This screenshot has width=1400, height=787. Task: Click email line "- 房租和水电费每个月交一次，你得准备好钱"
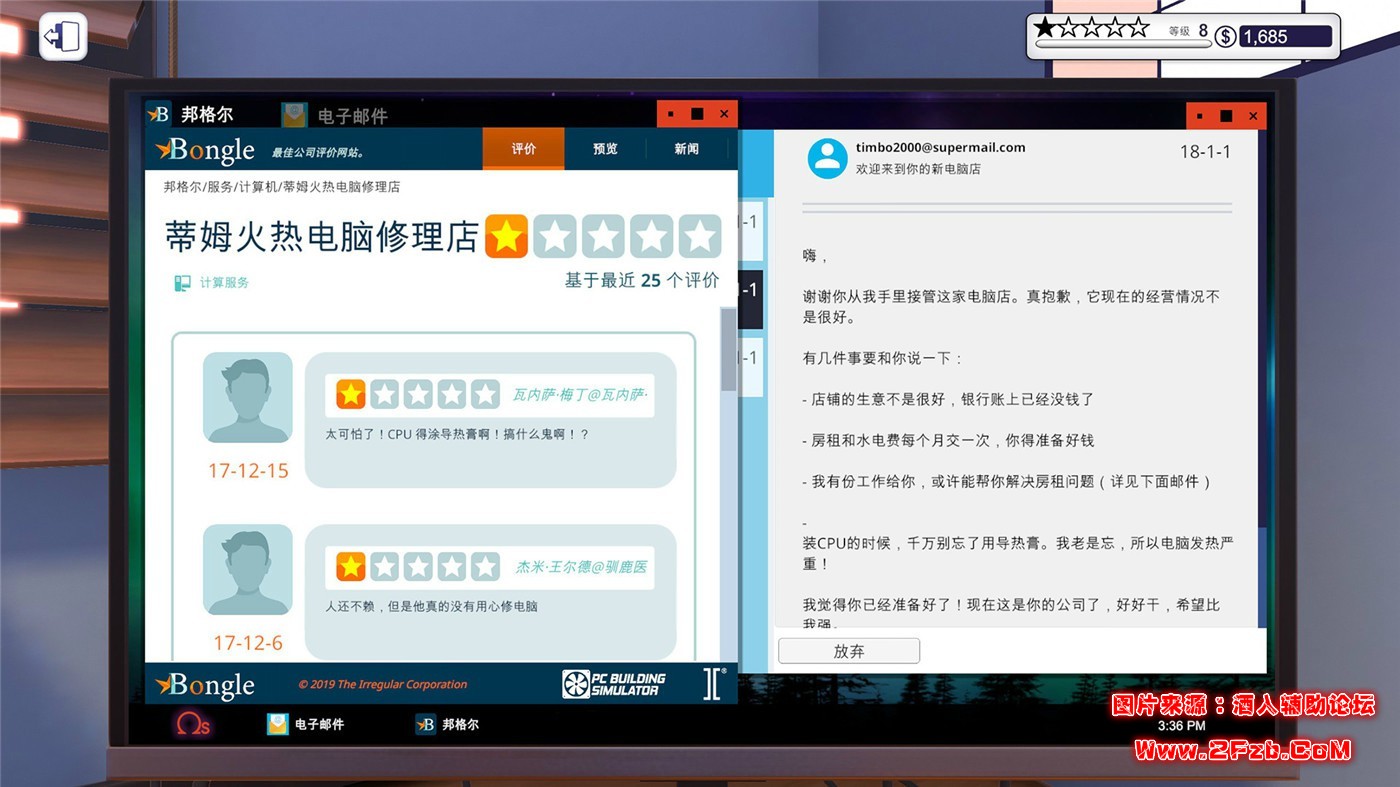pyautogui.click(x=948, y=440)
